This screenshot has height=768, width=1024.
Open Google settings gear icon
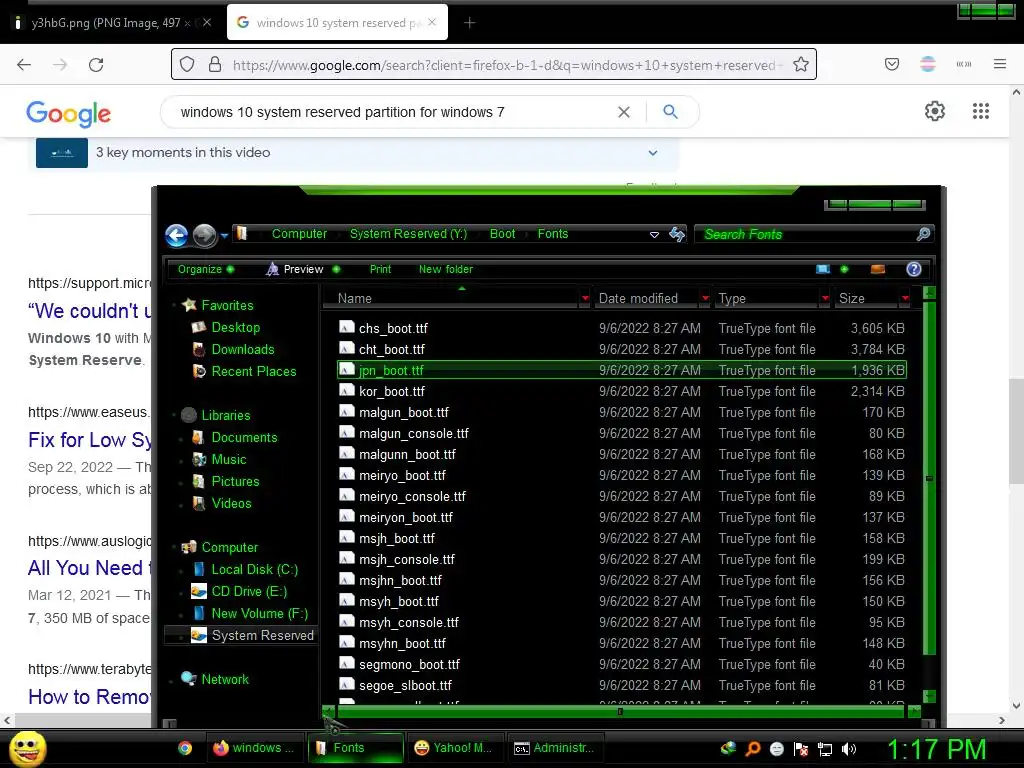click(x=935, y=111)
